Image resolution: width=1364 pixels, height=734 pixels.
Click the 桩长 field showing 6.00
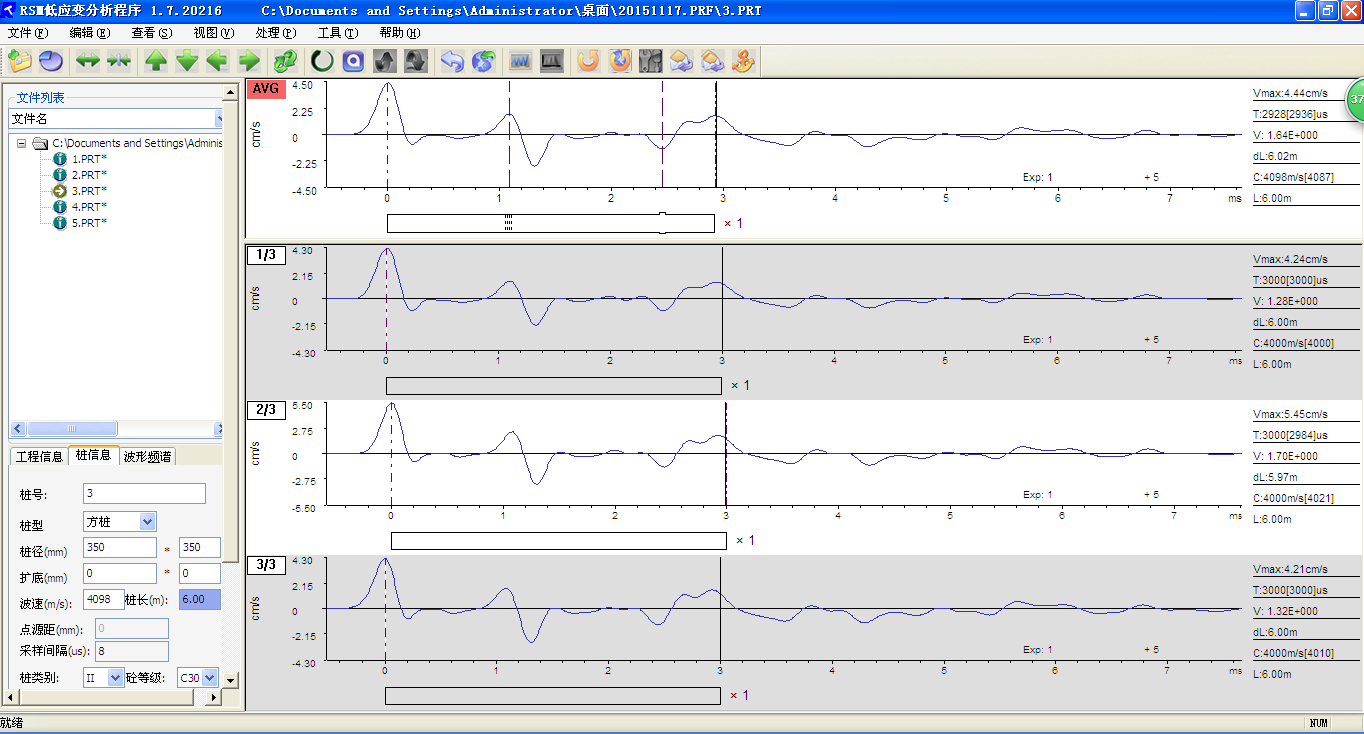(x=199, y=599)
